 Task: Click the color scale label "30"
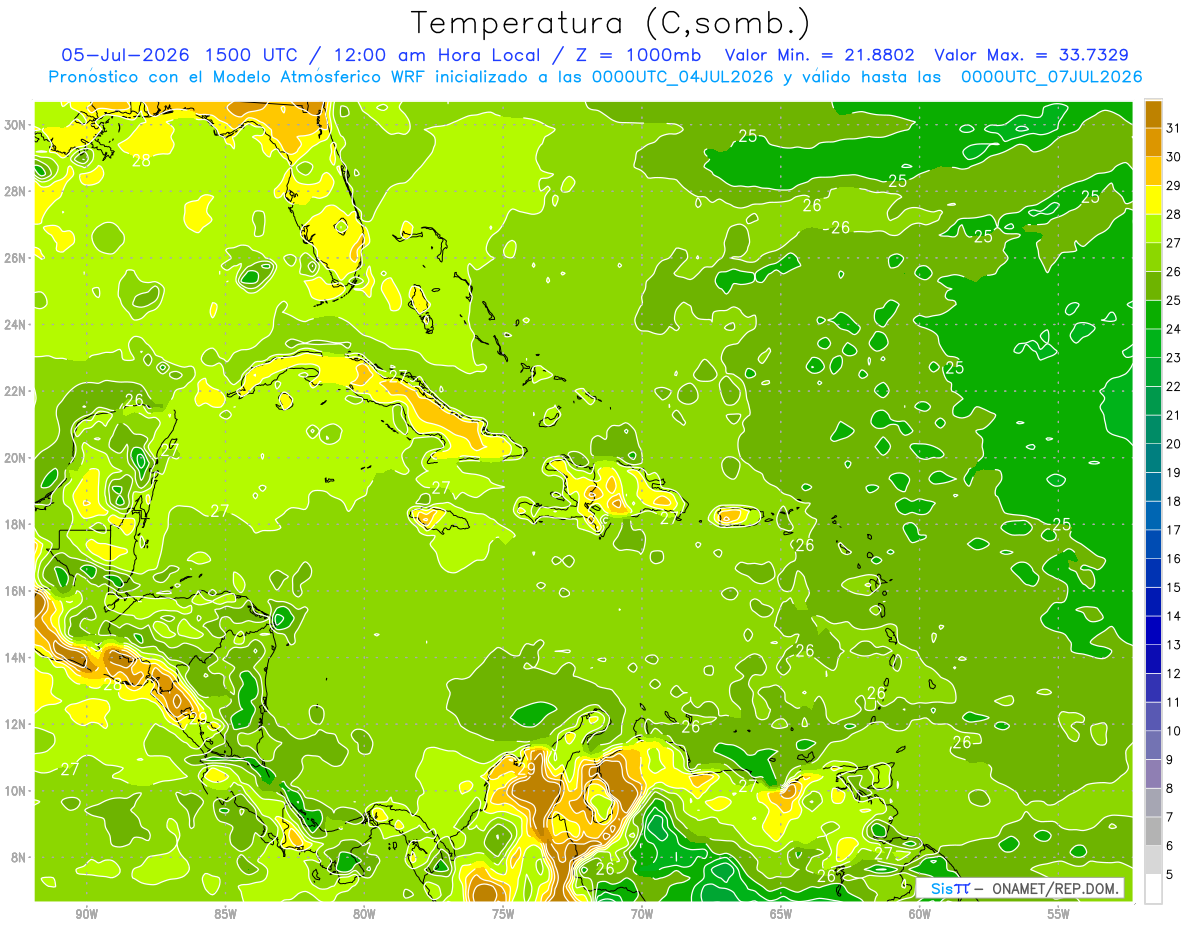tap(1174, 156)
